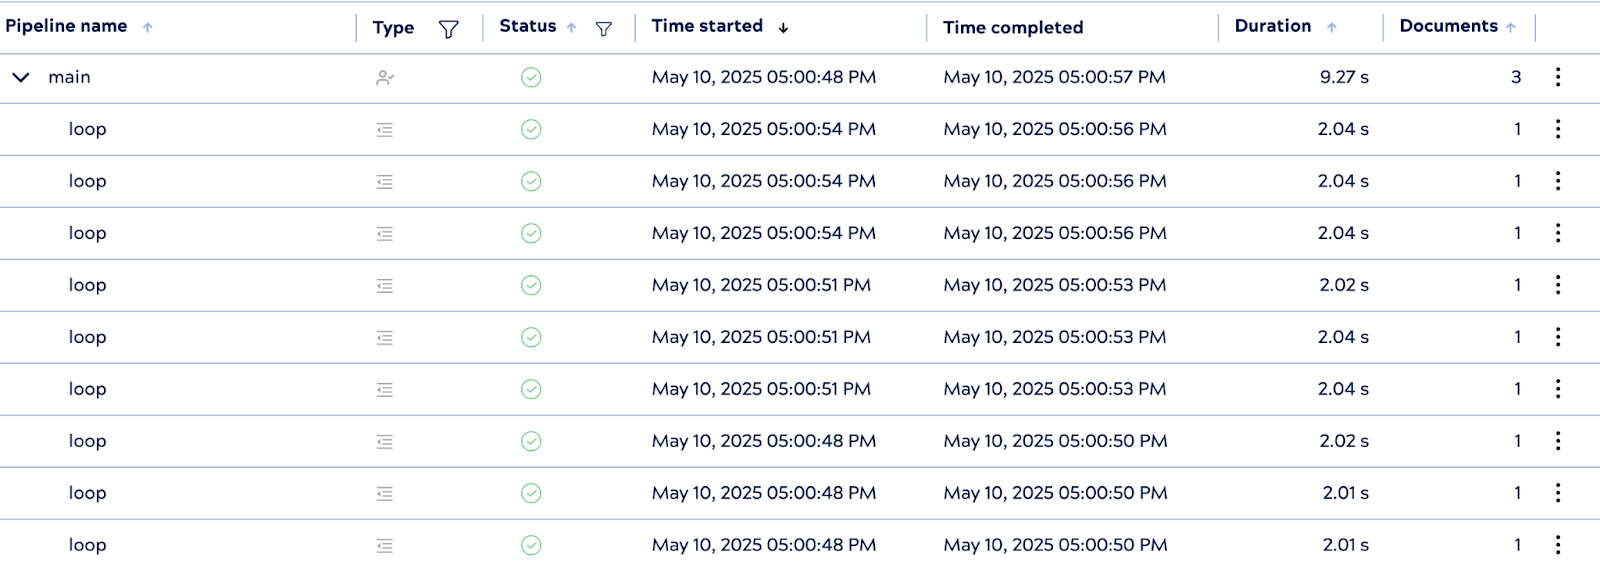Click the Type column header label
Viewport: 1600px width, 568px height.
pyautogui.click(x=393, y=28)
